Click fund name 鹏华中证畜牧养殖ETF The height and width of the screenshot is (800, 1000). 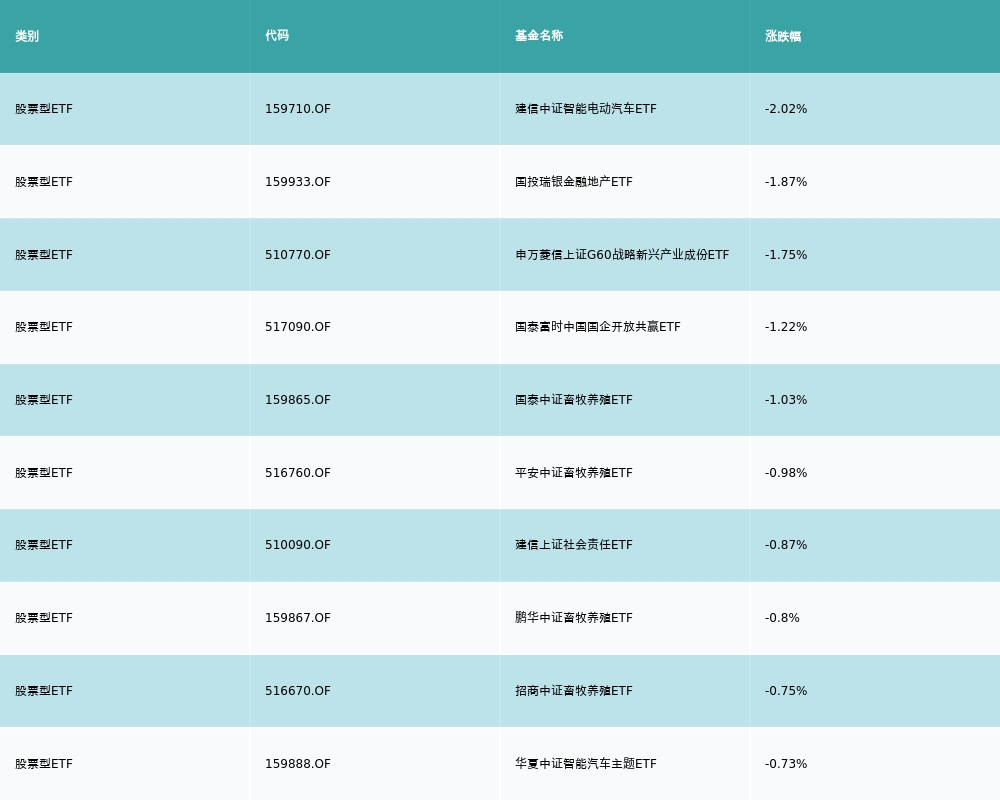(x=574, y=618)
